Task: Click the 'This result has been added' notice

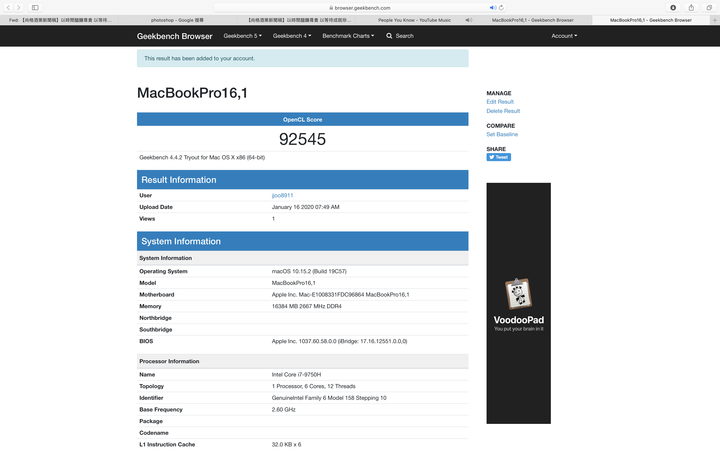Action: pyautogui.click(x=303, y=58)
